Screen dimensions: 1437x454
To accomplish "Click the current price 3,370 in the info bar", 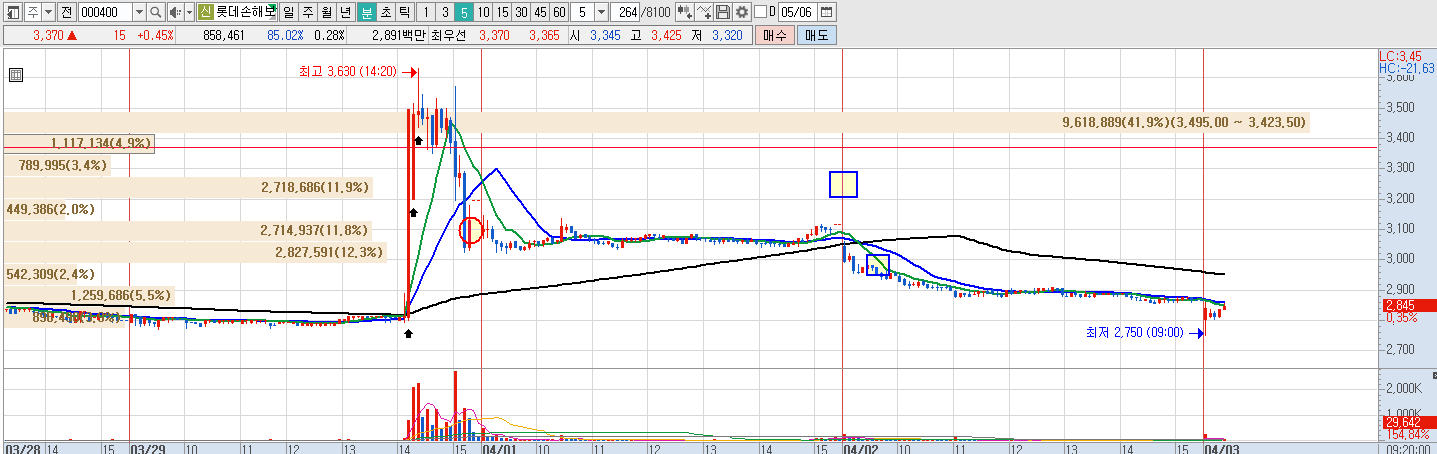I will 48,35.
